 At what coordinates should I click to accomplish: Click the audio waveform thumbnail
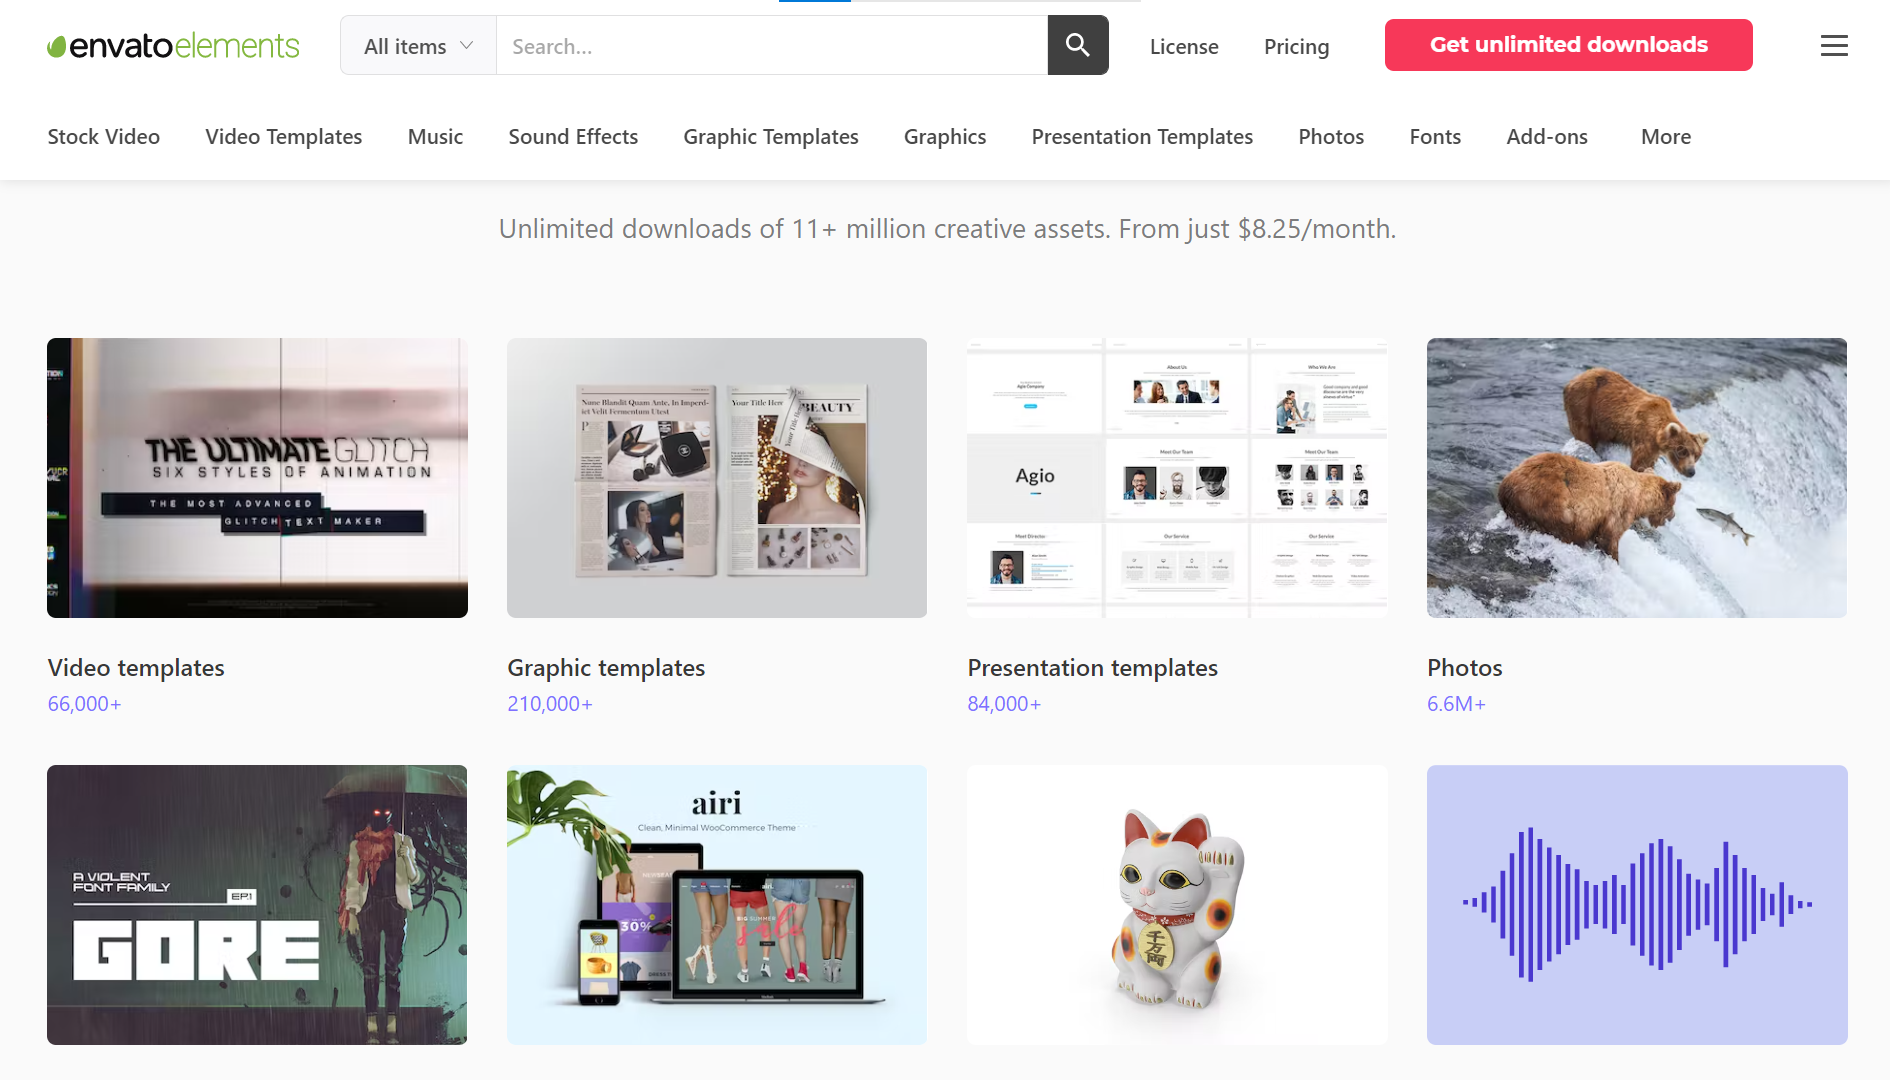(x=1636, y=905)
